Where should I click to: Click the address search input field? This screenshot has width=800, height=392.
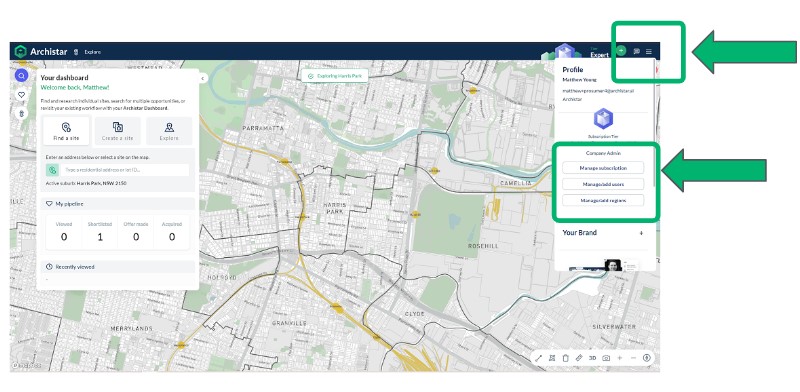click(124, 170)
